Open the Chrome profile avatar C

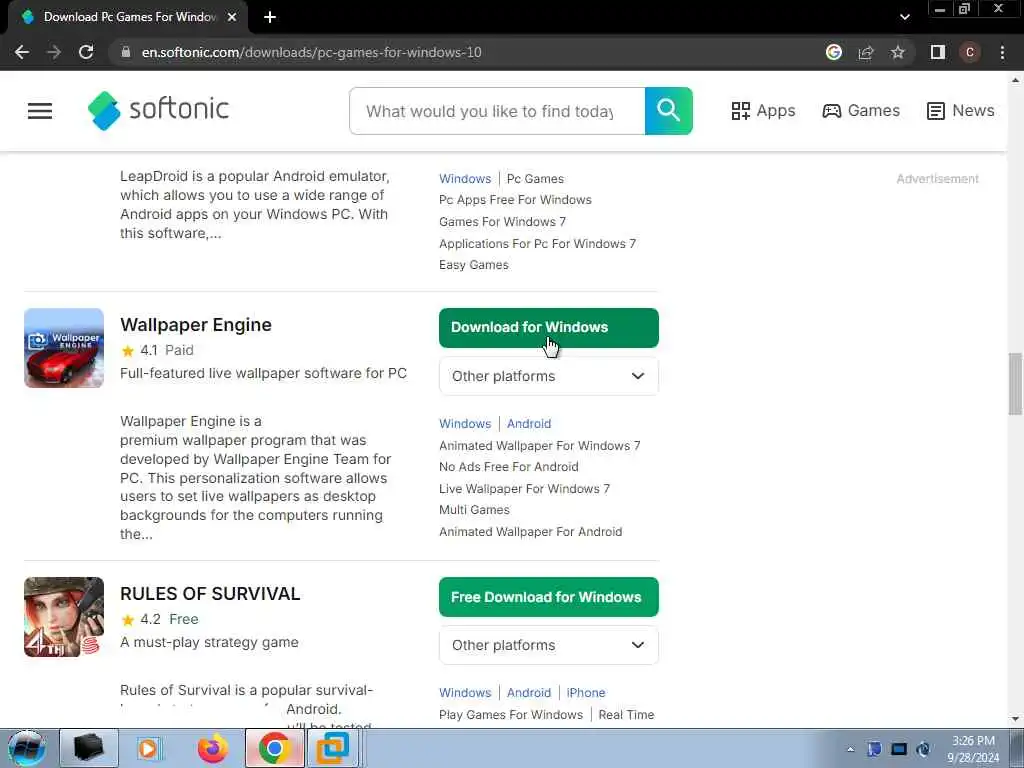click(970, 52)
